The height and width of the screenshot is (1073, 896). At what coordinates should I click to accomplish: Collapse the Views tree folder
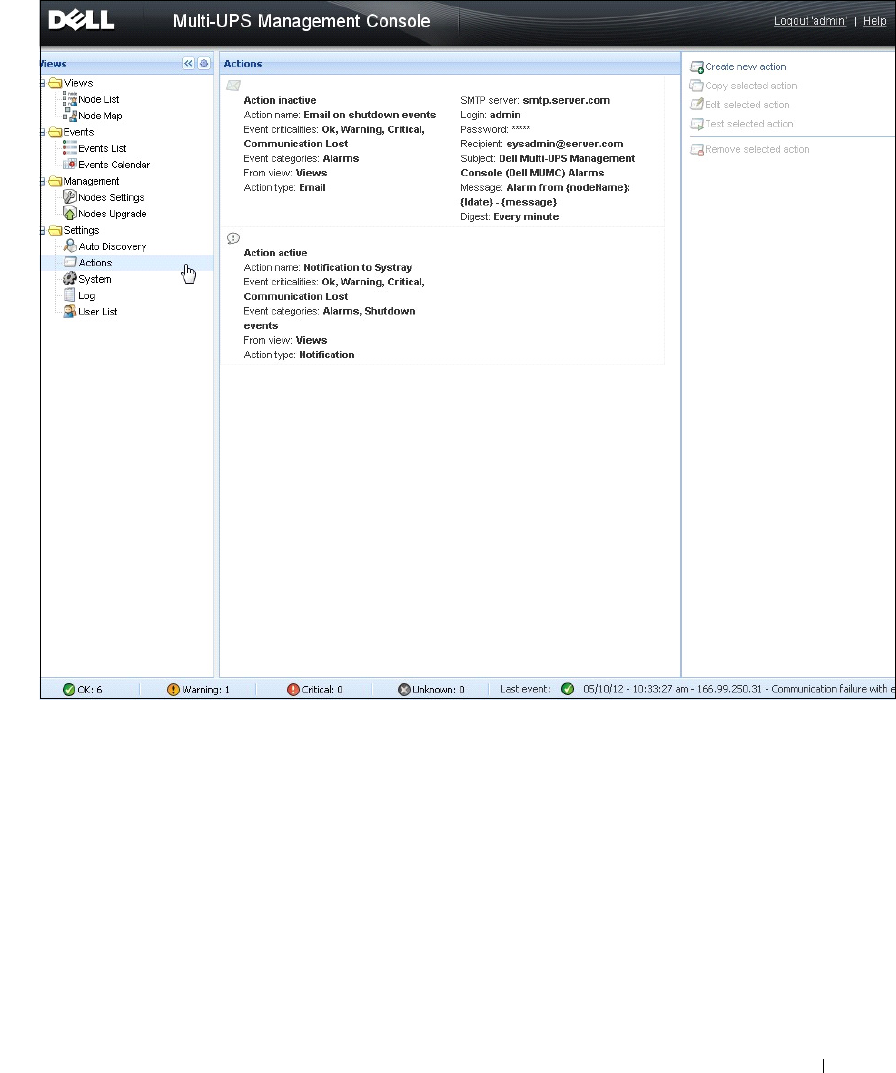pos(42,83)
